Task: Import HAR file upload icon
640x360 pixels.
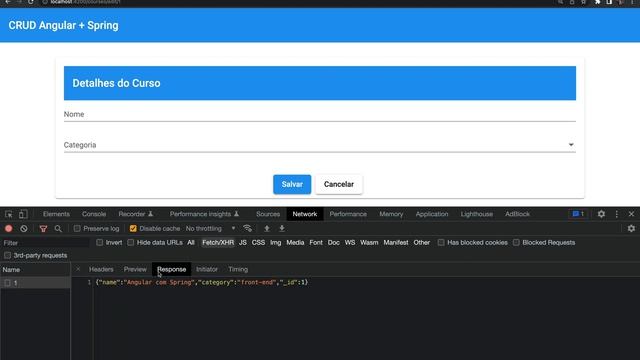Action: (267, 229)
